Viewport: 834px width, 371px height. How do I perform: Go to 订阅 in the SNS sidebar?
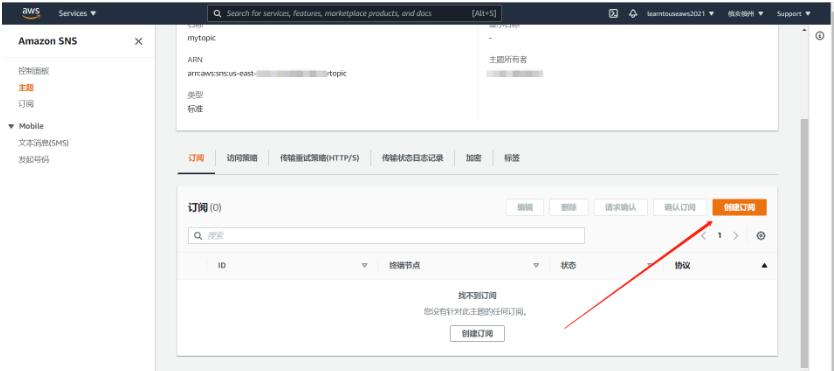coord(26,104)
